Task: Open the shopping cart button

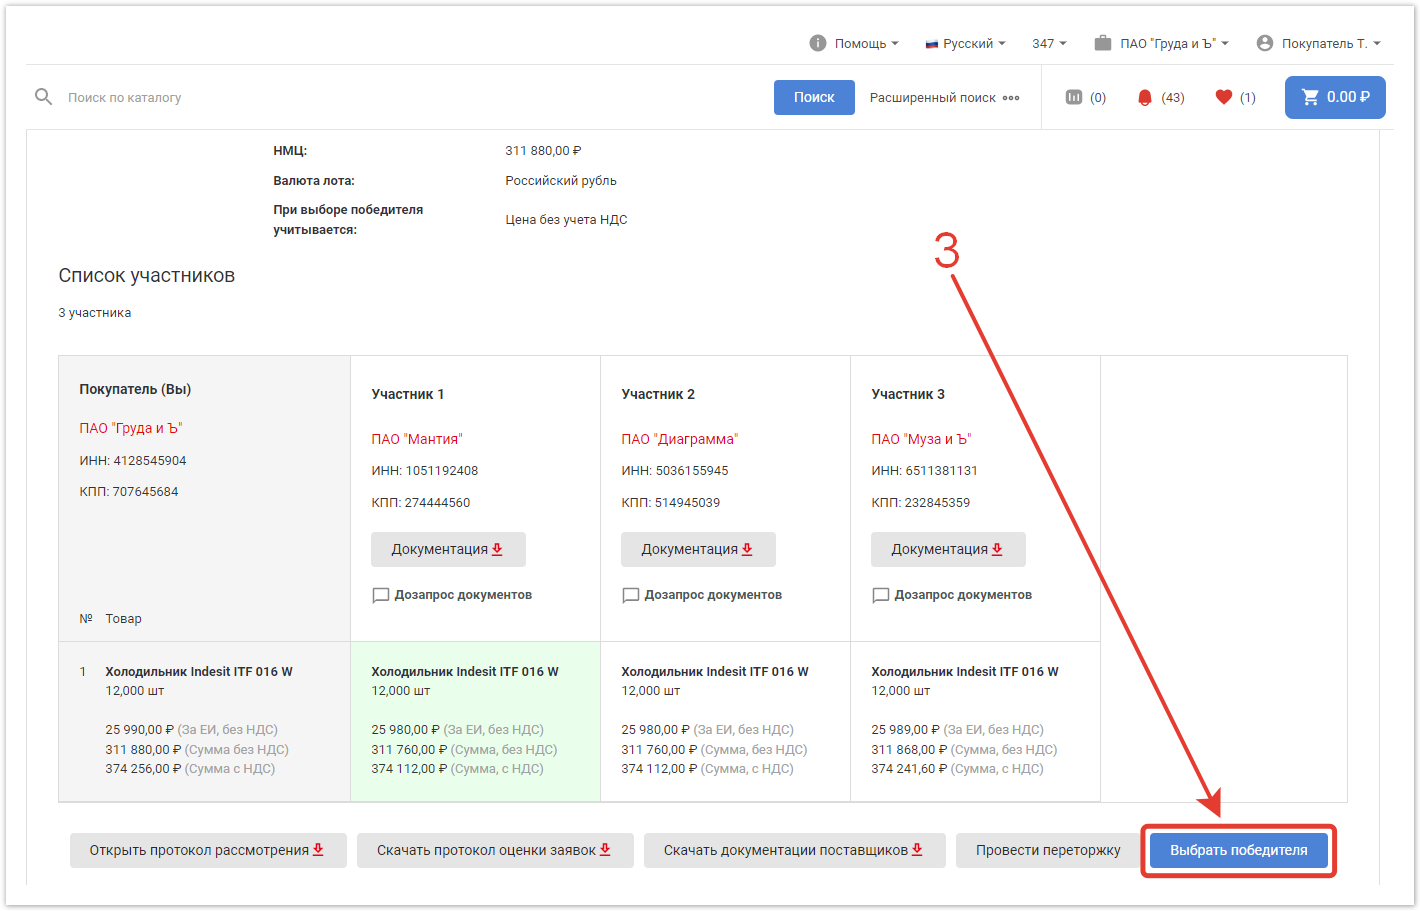Action: [1334, 97]
